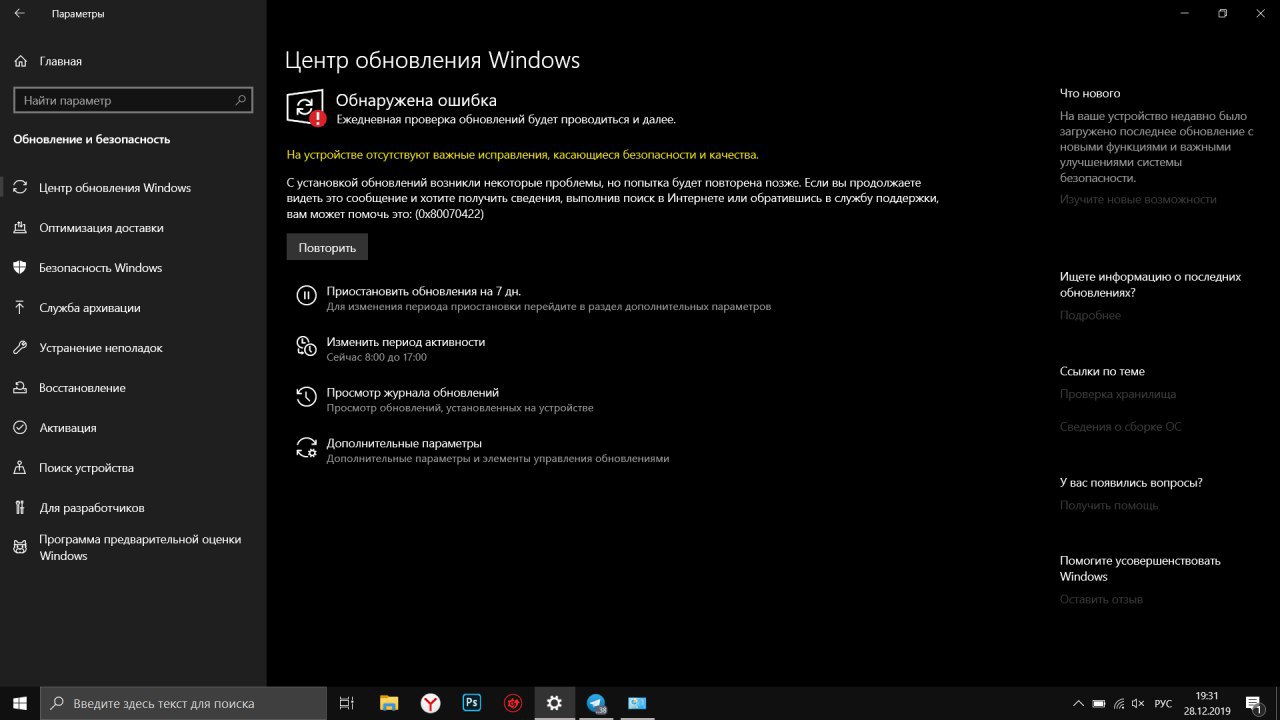This screenshot has width=1280, height=720.
Task: Open Просмотр журнала обновлений
Action: (412, 393)
